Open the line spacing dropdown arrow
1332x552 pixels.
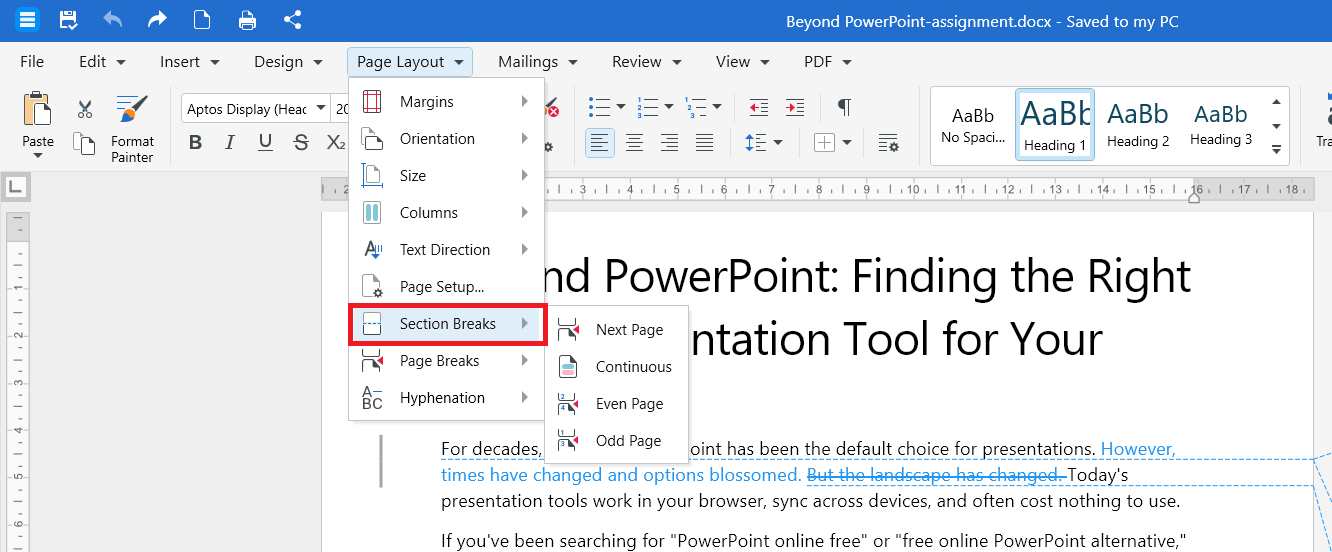778,143
